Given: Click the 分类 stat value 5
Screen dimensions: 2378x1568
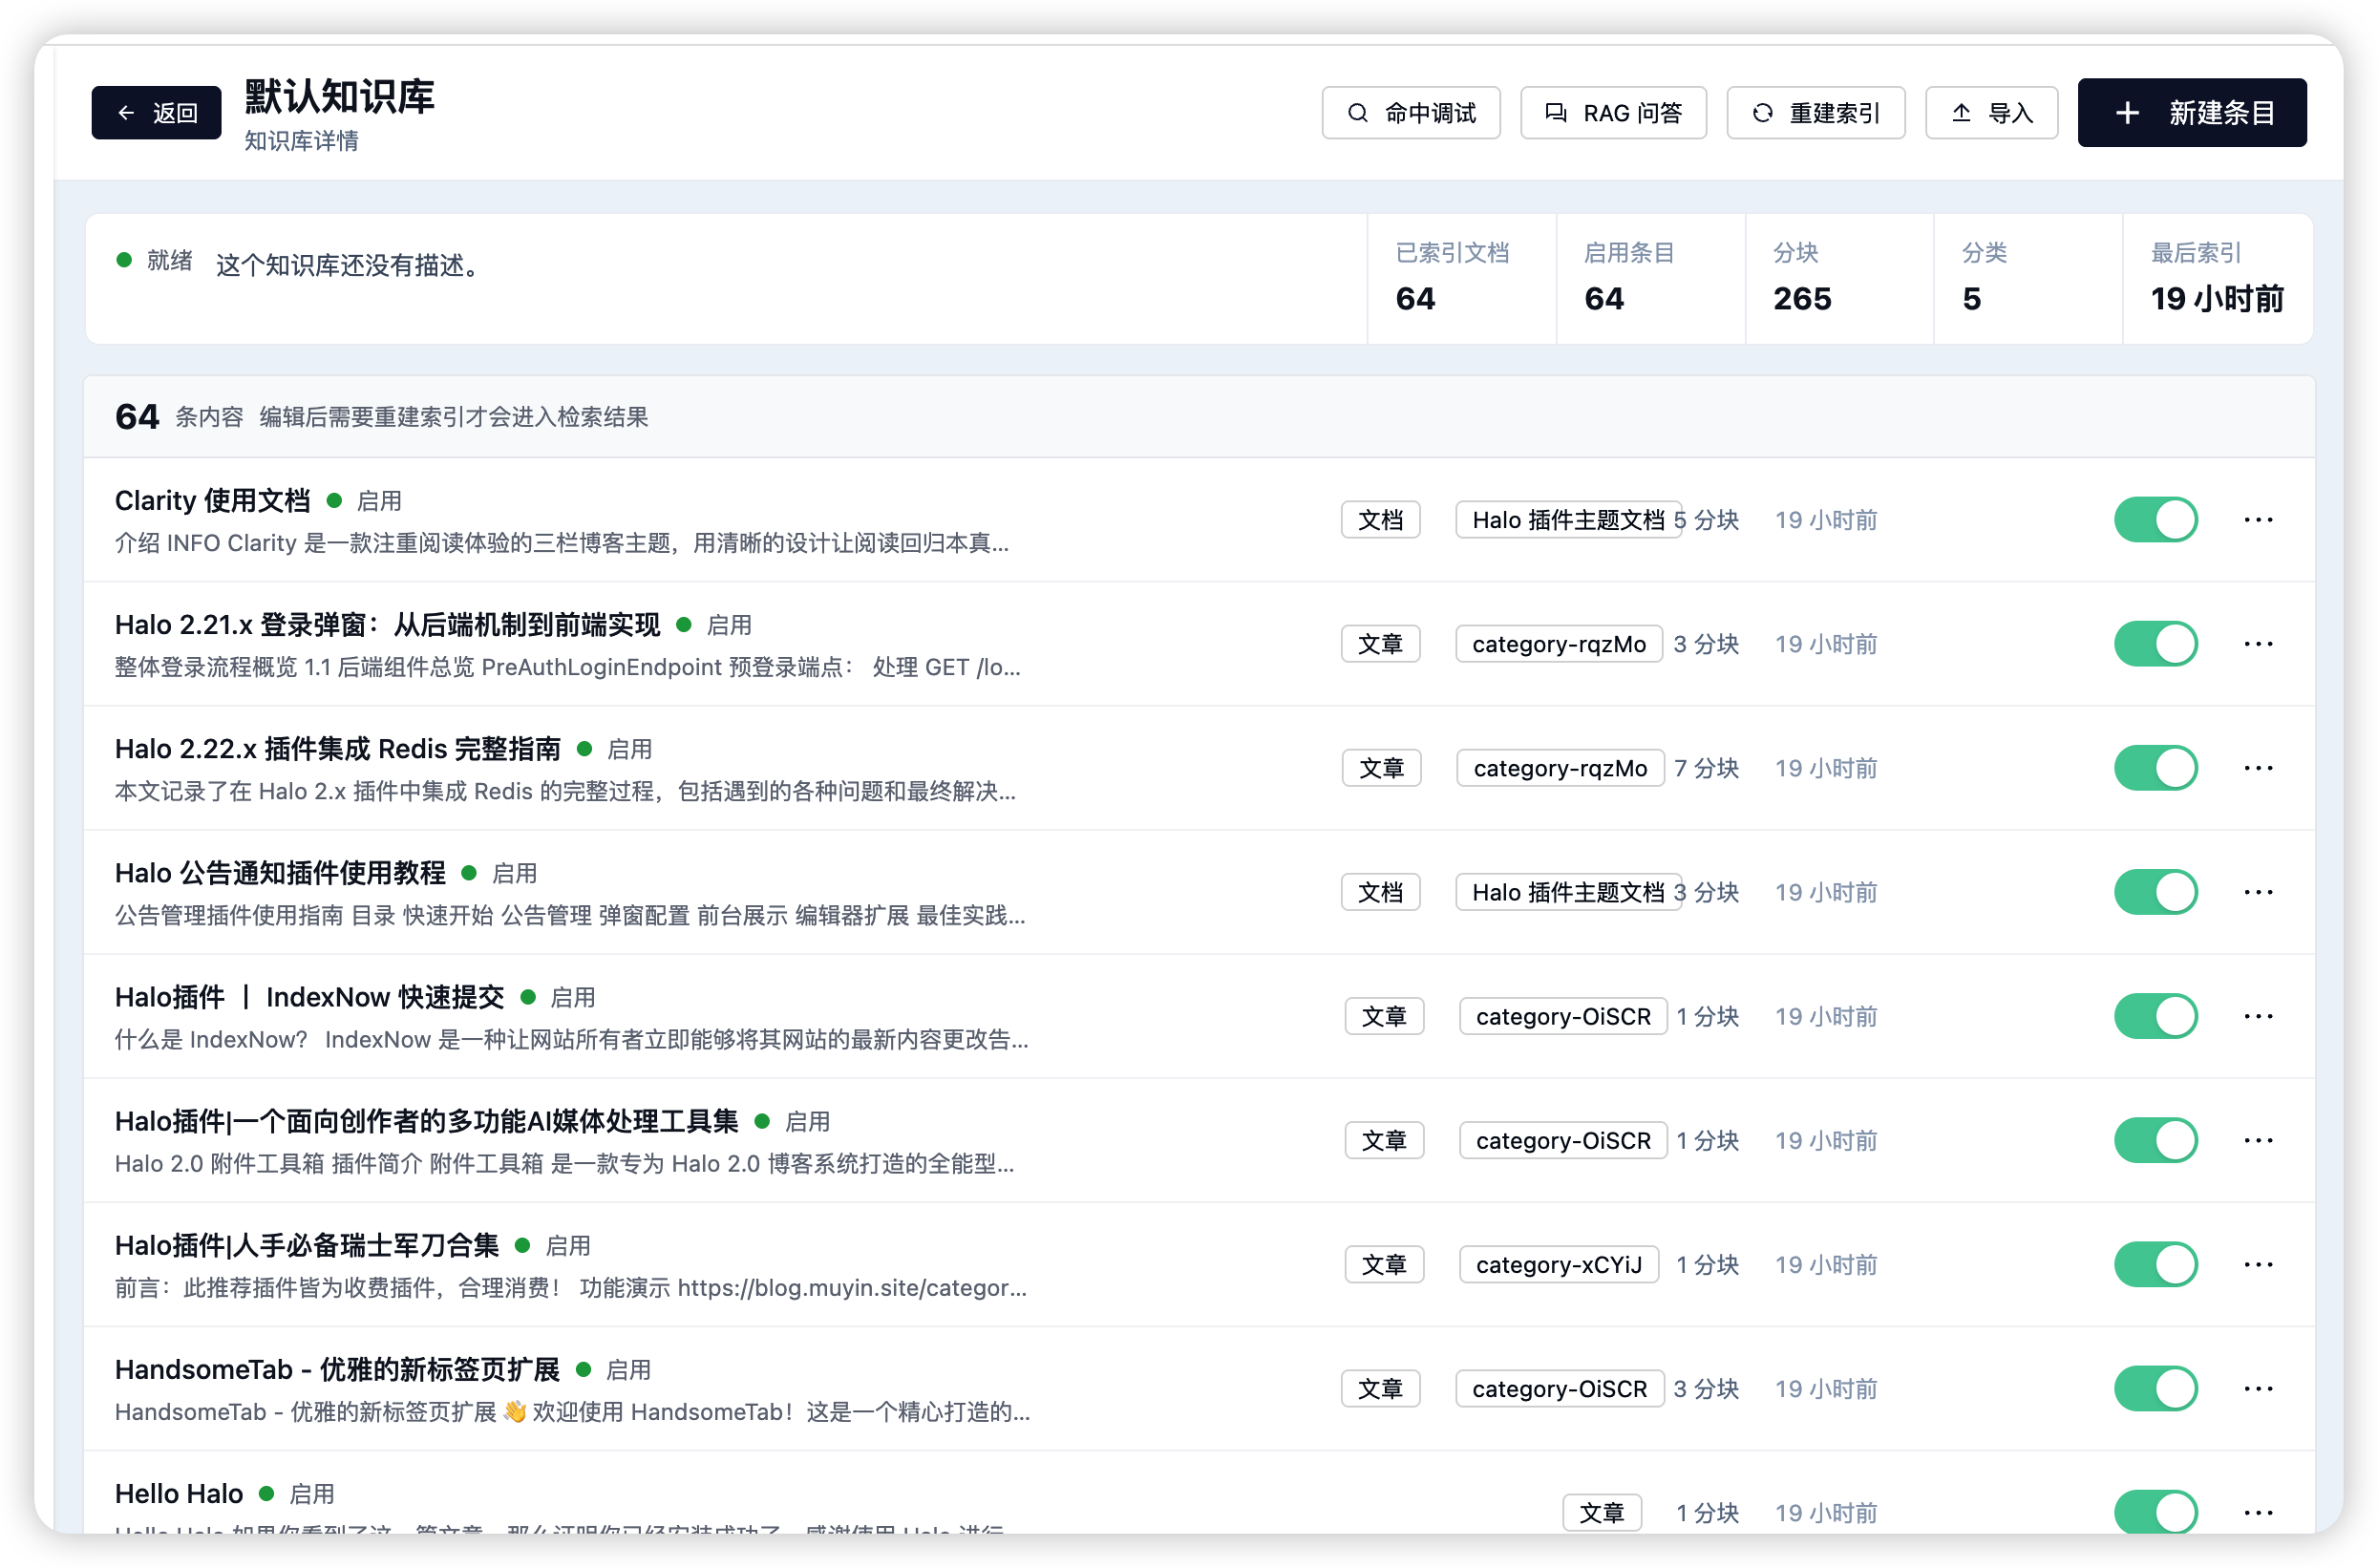Looking at the screenshot, I should coord(1971,298).
